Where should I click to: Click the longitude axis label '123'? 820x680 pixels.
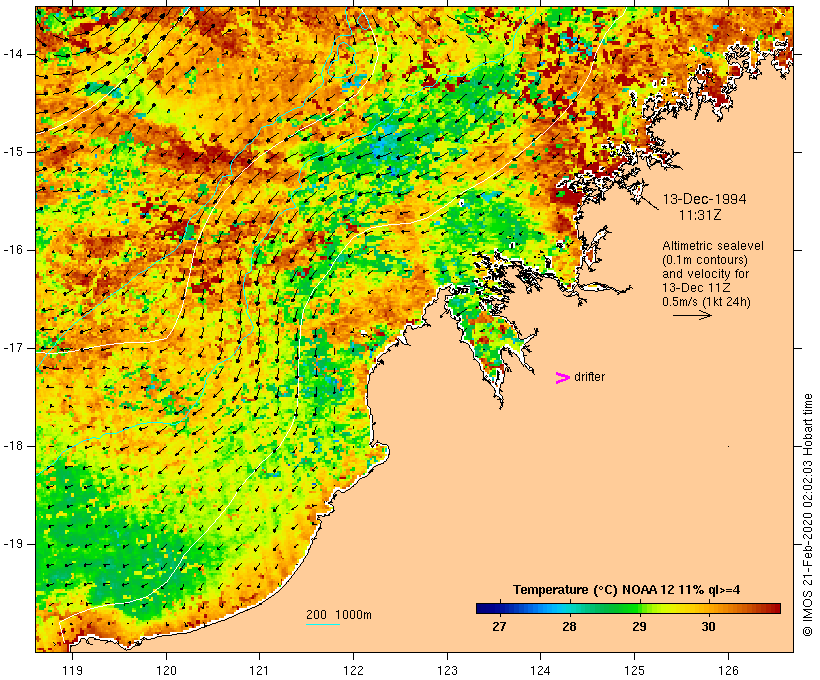tap(447, 670)
